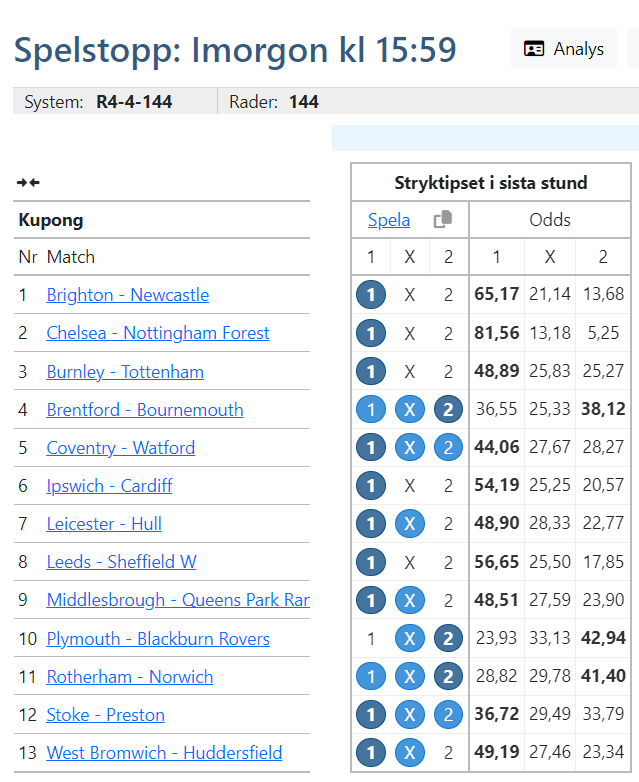Viewport: 639px width, 782px height.
Task: Open the Rotherham - Norwich match link
Action: click(x=130, y=677)
